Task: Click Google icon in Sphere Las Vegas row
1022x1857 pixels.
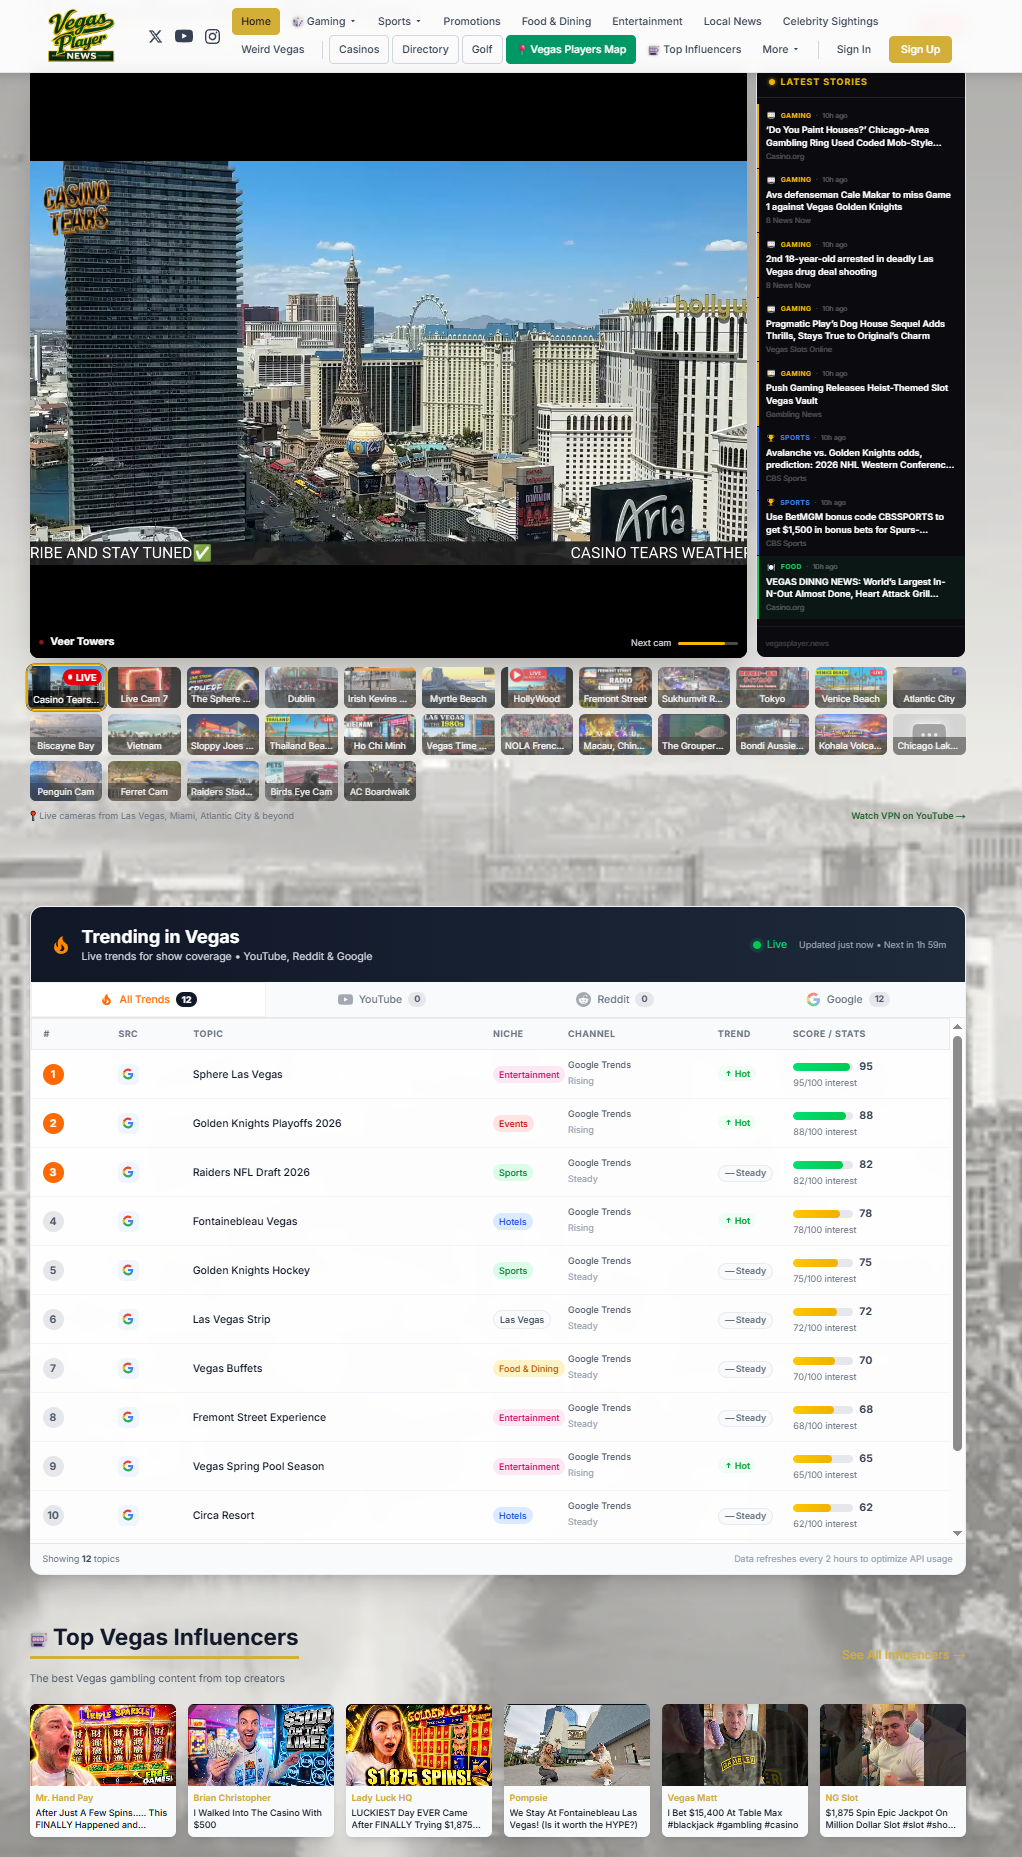Action: [128, 1074]
